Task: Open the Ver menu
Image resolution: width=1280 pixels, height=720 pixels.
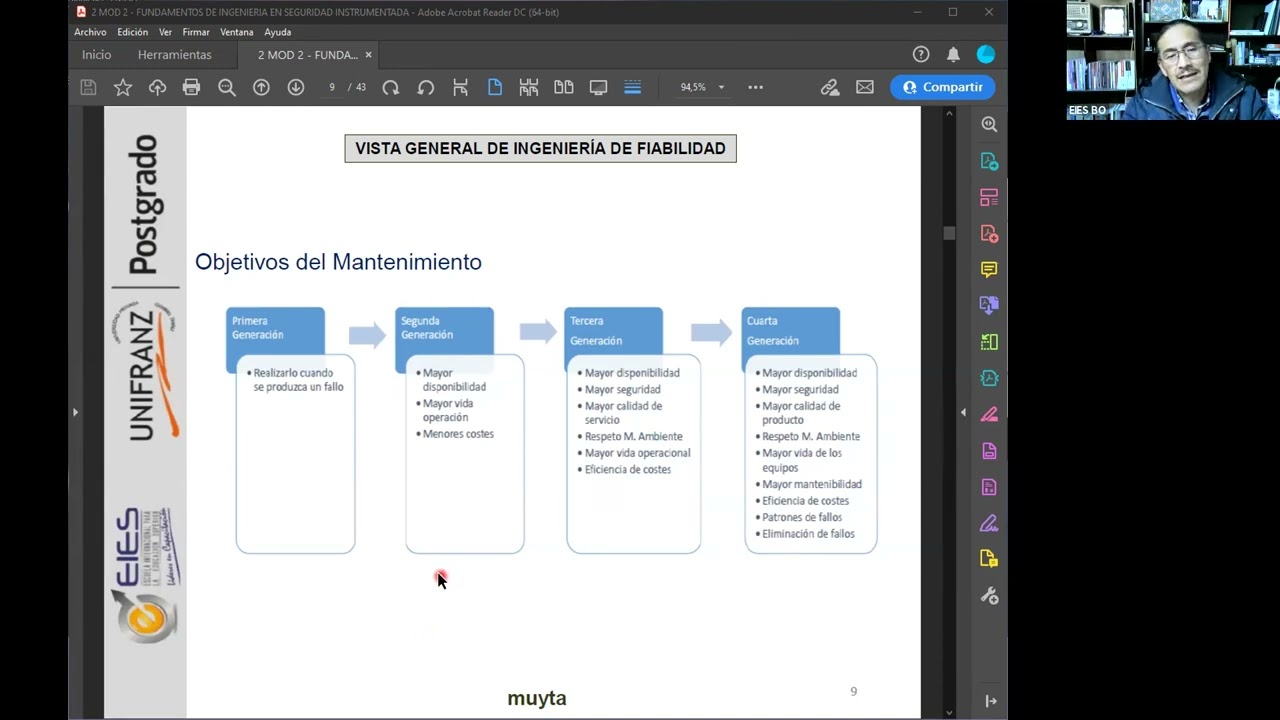Action: (x=165, y=32)
